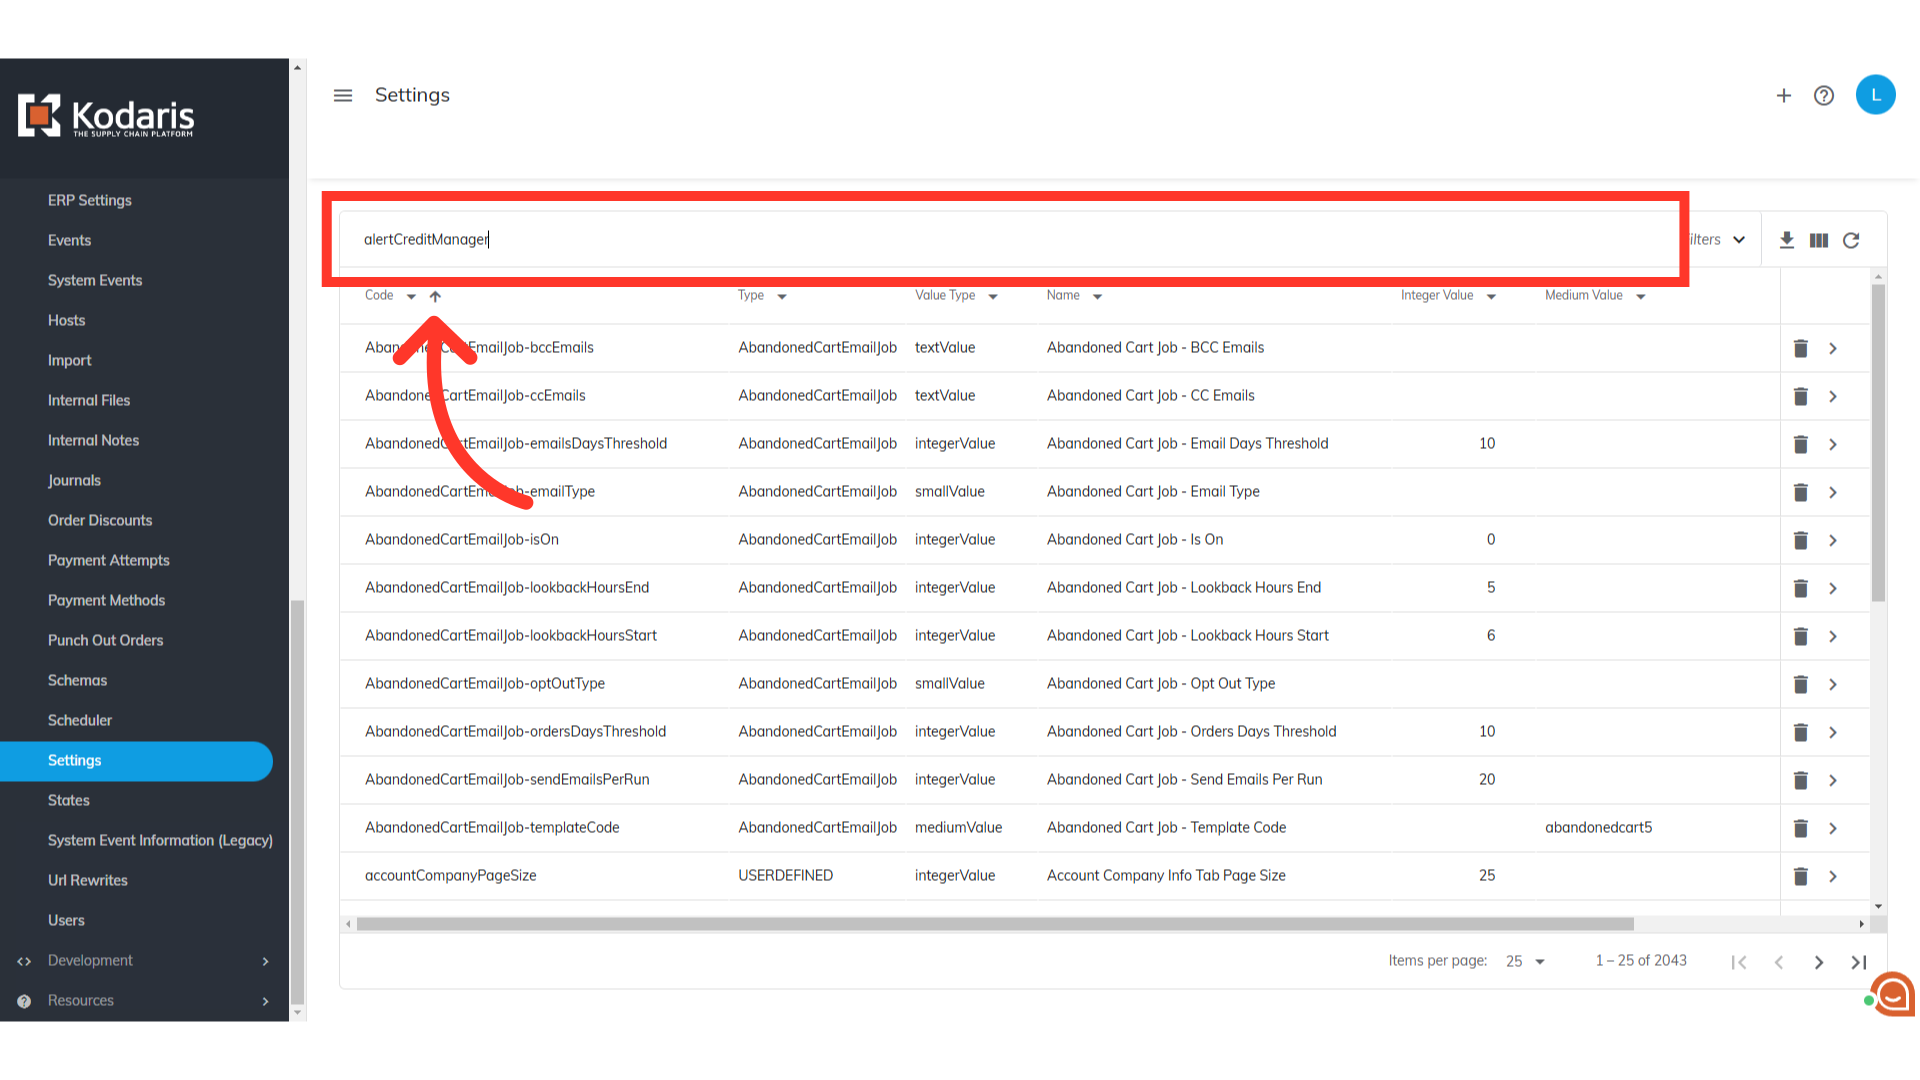Viewport: 1920px width, 1080px height.
Task: Click the alertCreditManager search field
Action: 1000,239
